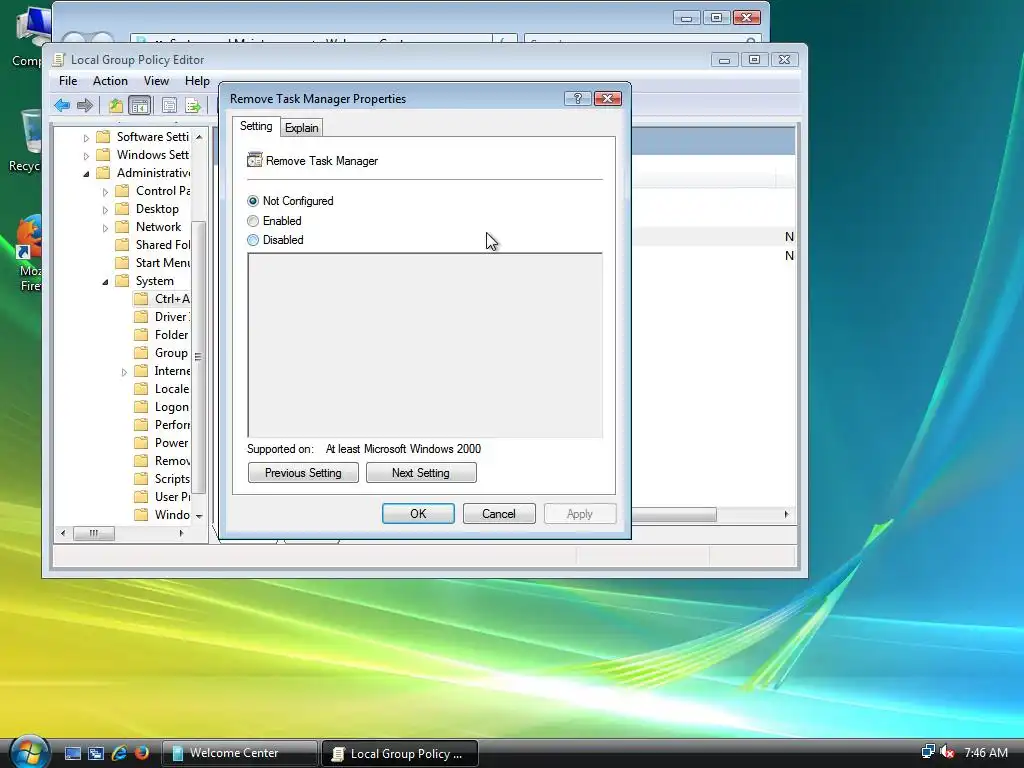Open Recycle Bin on the desktop
Viewport: 1024px width, 768px height.
click(x=26, y=140)
